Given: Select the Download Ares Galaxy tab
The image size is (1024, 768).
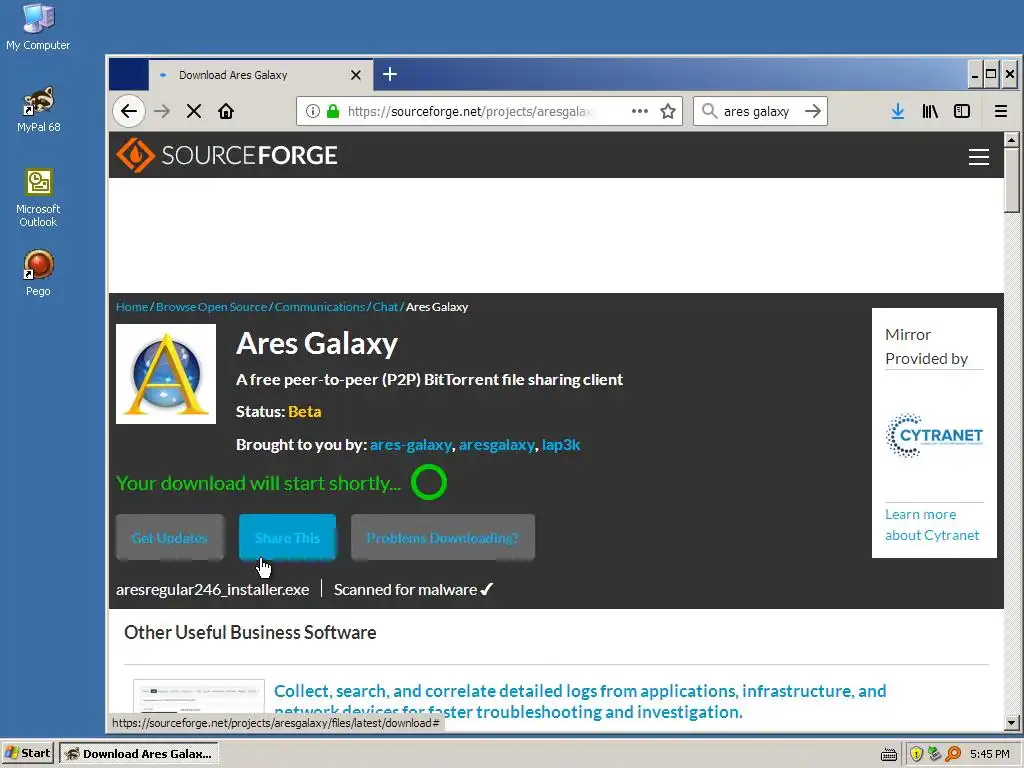Looking at the screenshot, I should pos(261,75).
